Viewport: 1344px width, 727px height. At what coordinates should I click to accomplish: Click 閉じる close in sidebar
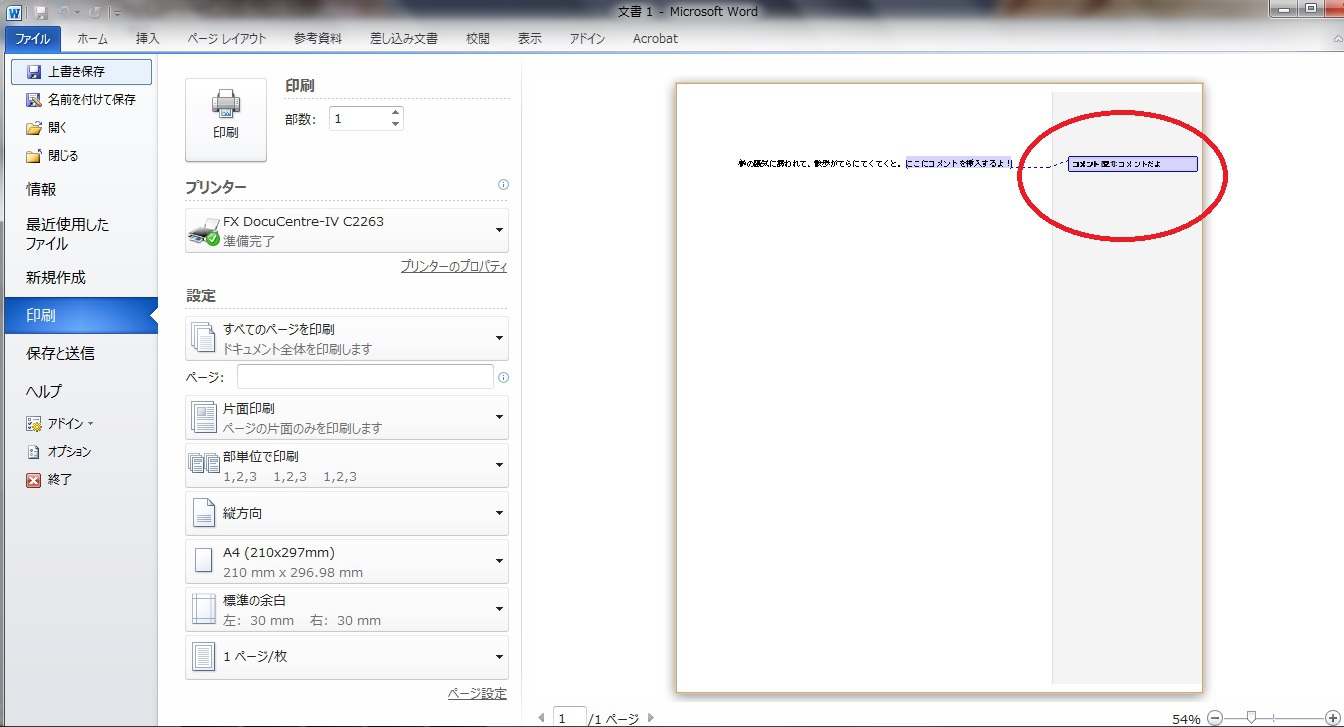click(81, 156)
